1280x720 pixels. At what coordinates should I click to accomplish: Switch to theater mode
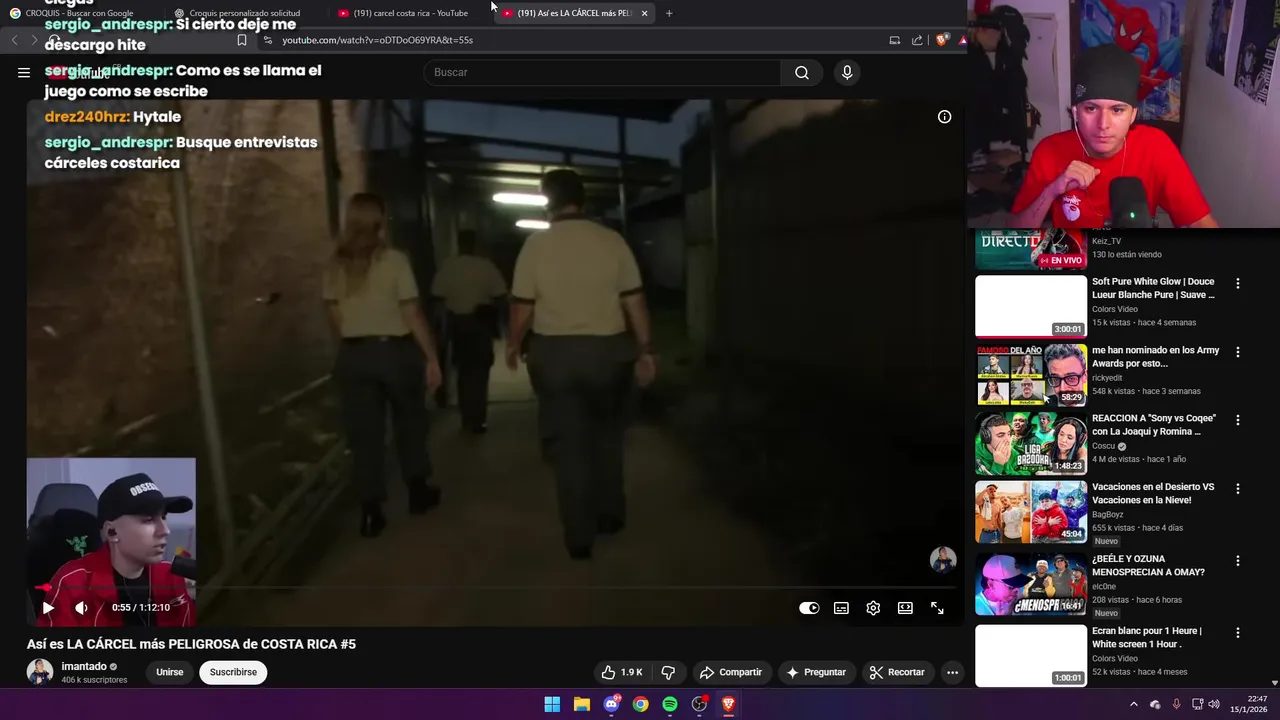[x=905, y=608]
